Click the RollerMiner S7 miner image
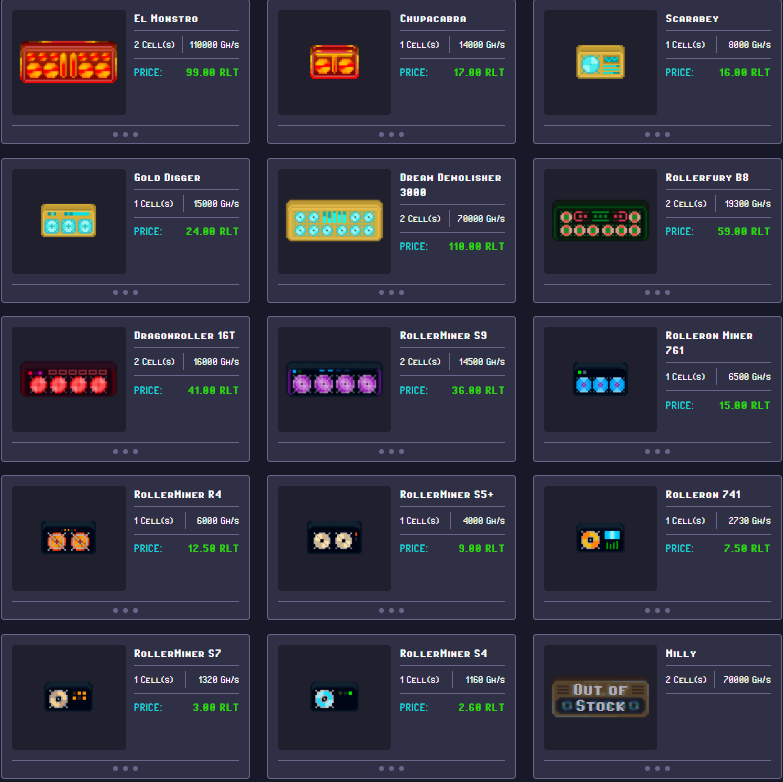The height and width of the screenshot is (782, 783). click(68, 697)
